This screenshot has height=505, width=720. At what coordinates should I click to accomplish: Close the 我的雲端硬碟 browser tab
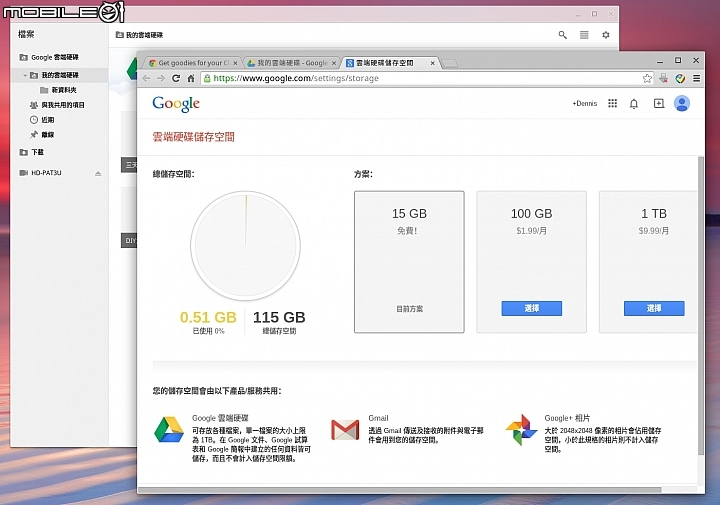click(334, 63)
